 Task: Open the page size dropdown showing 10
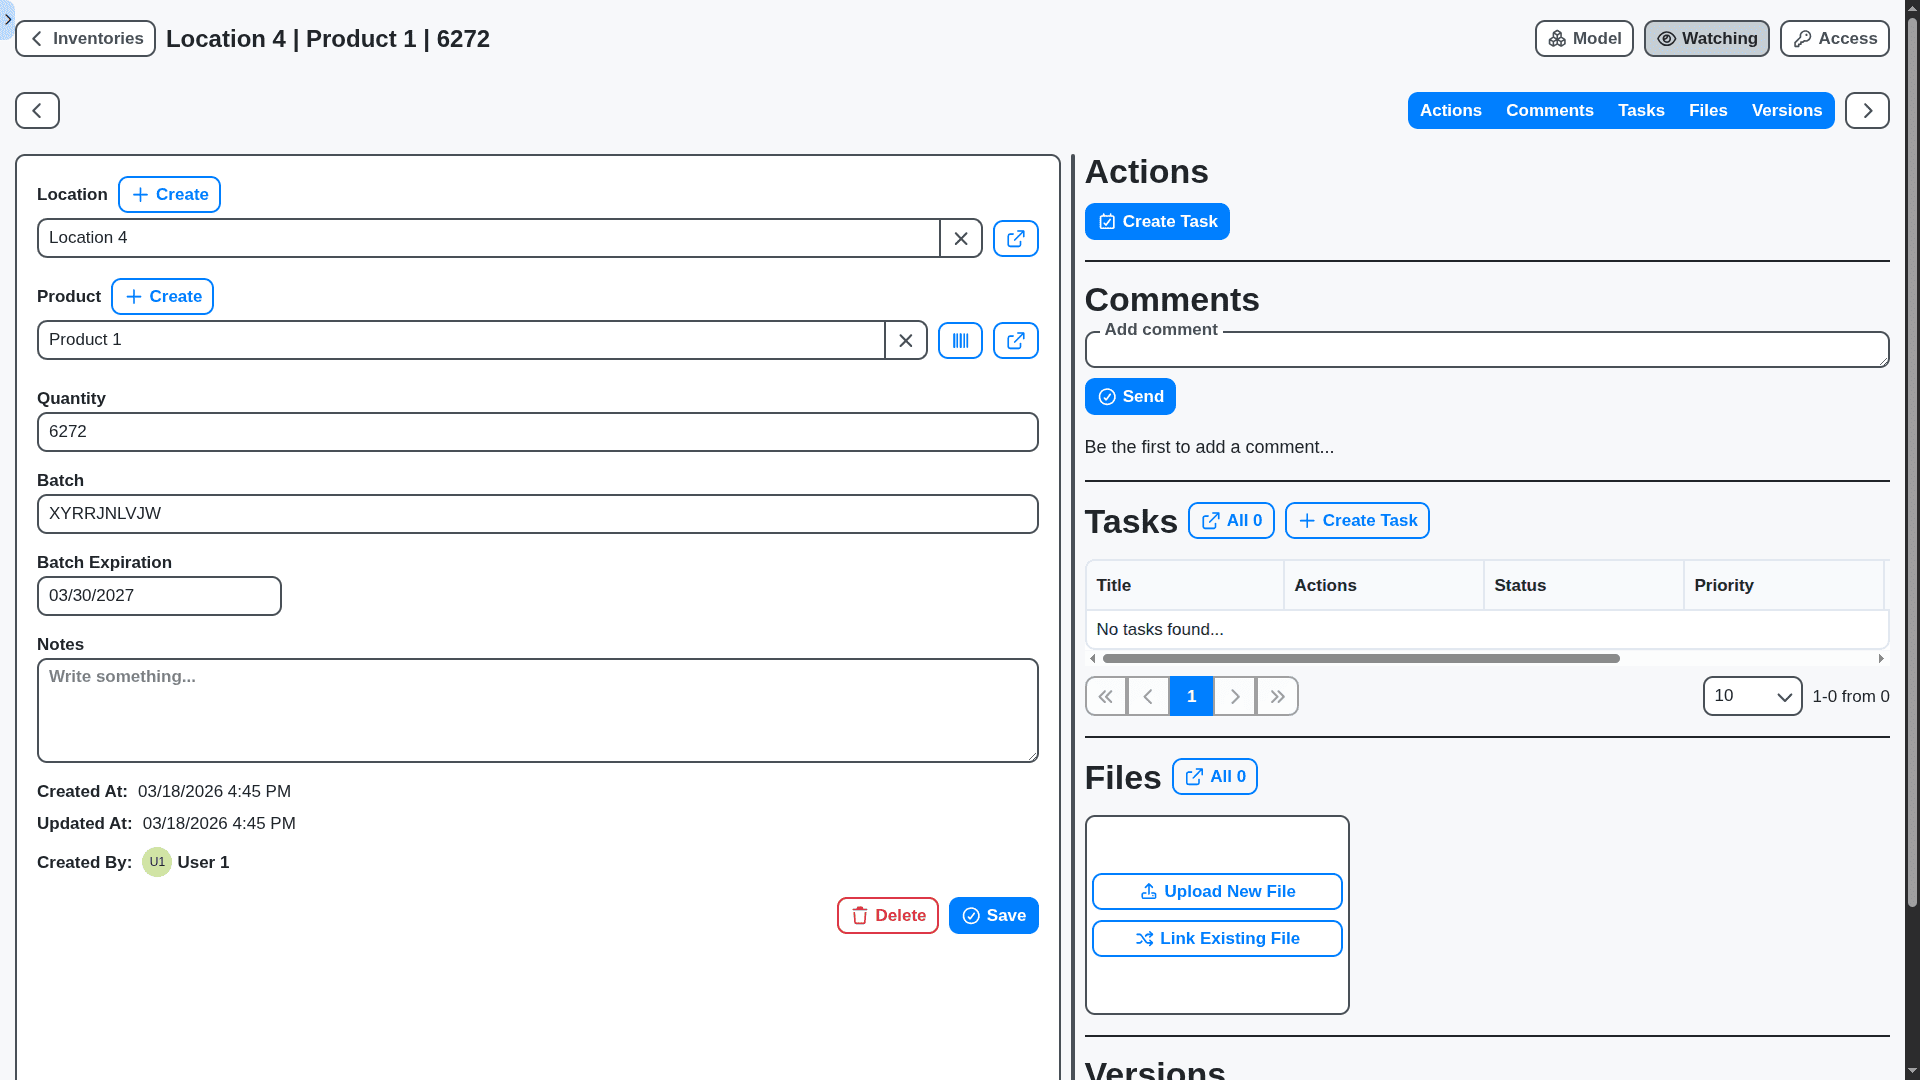pyautogui.click(x=1752, y=696)
